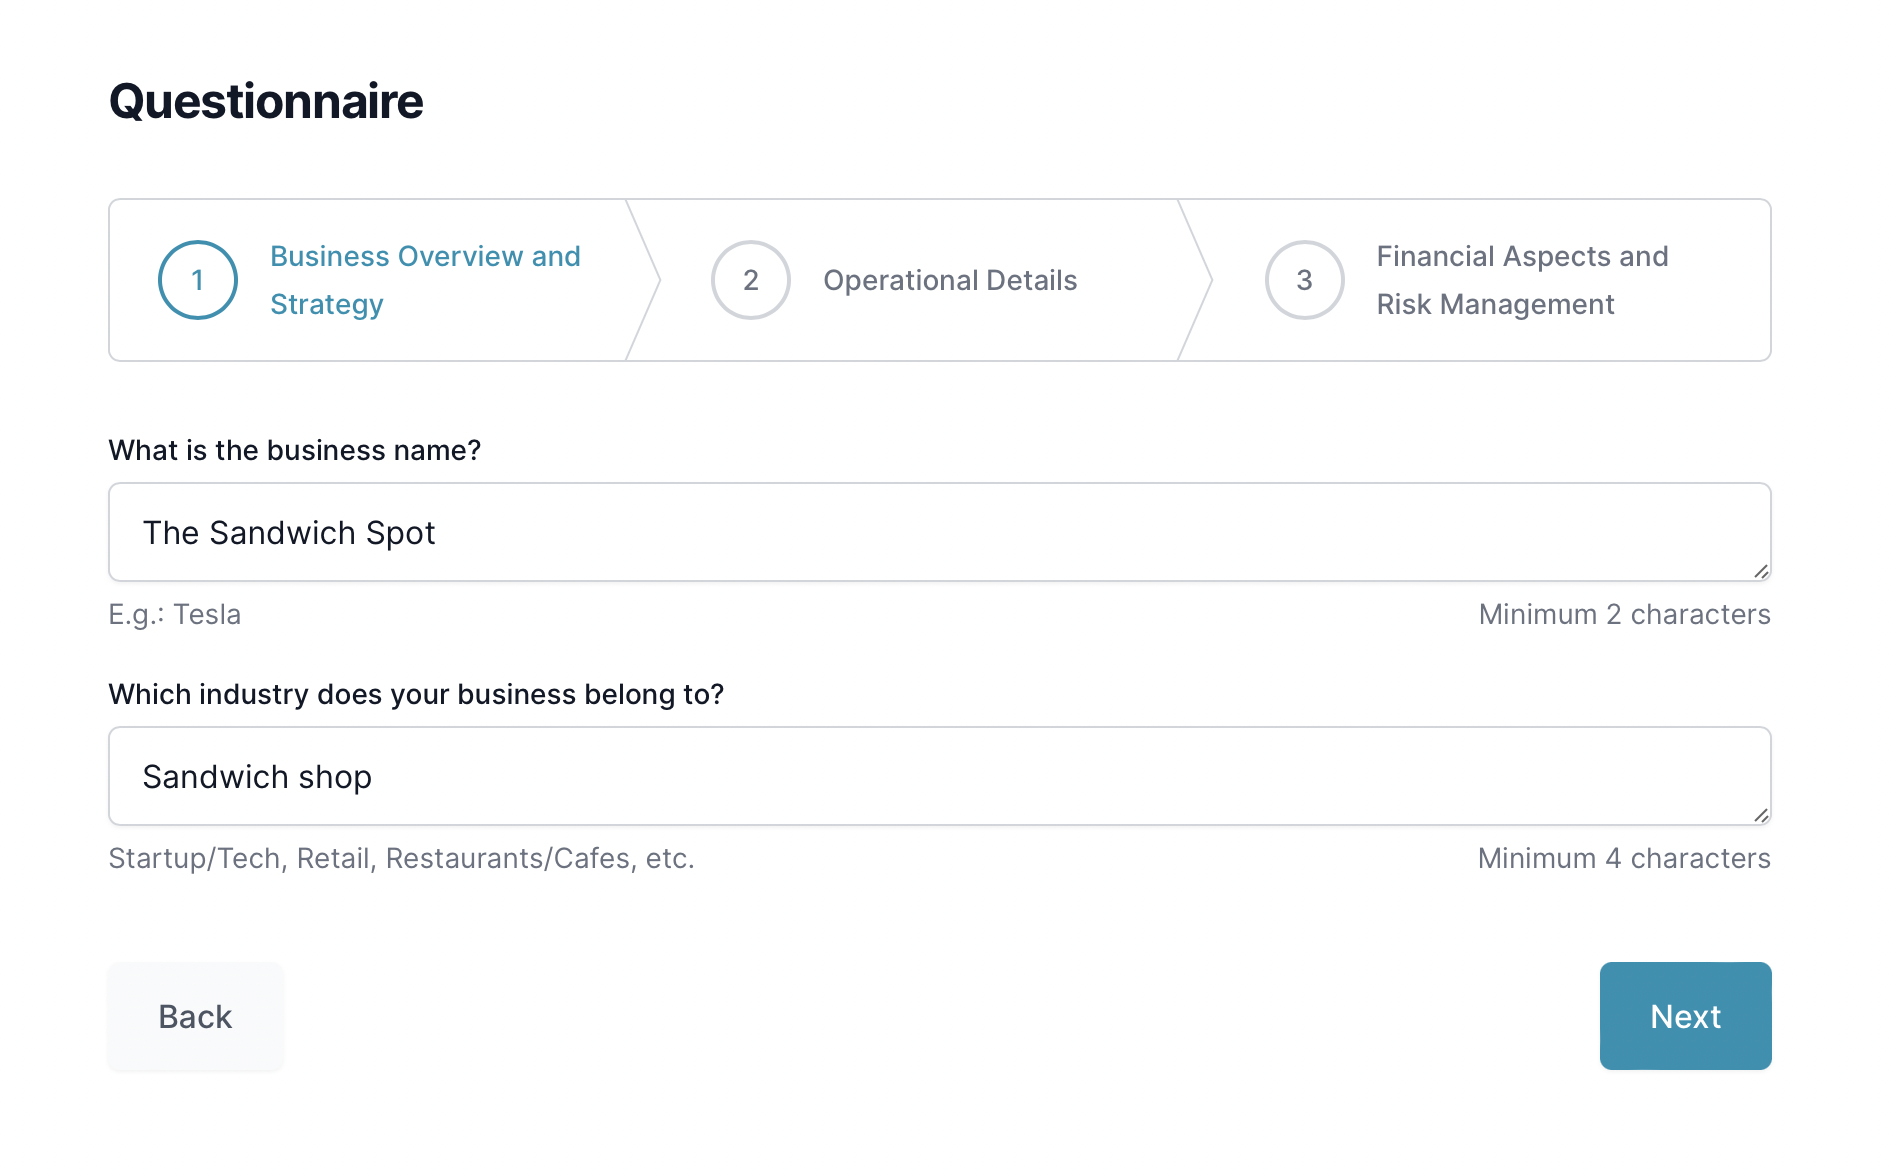This screenshot has height=1176, width=1898.
Task: Click resize handle of business name field
Action: click(1761, 571)
